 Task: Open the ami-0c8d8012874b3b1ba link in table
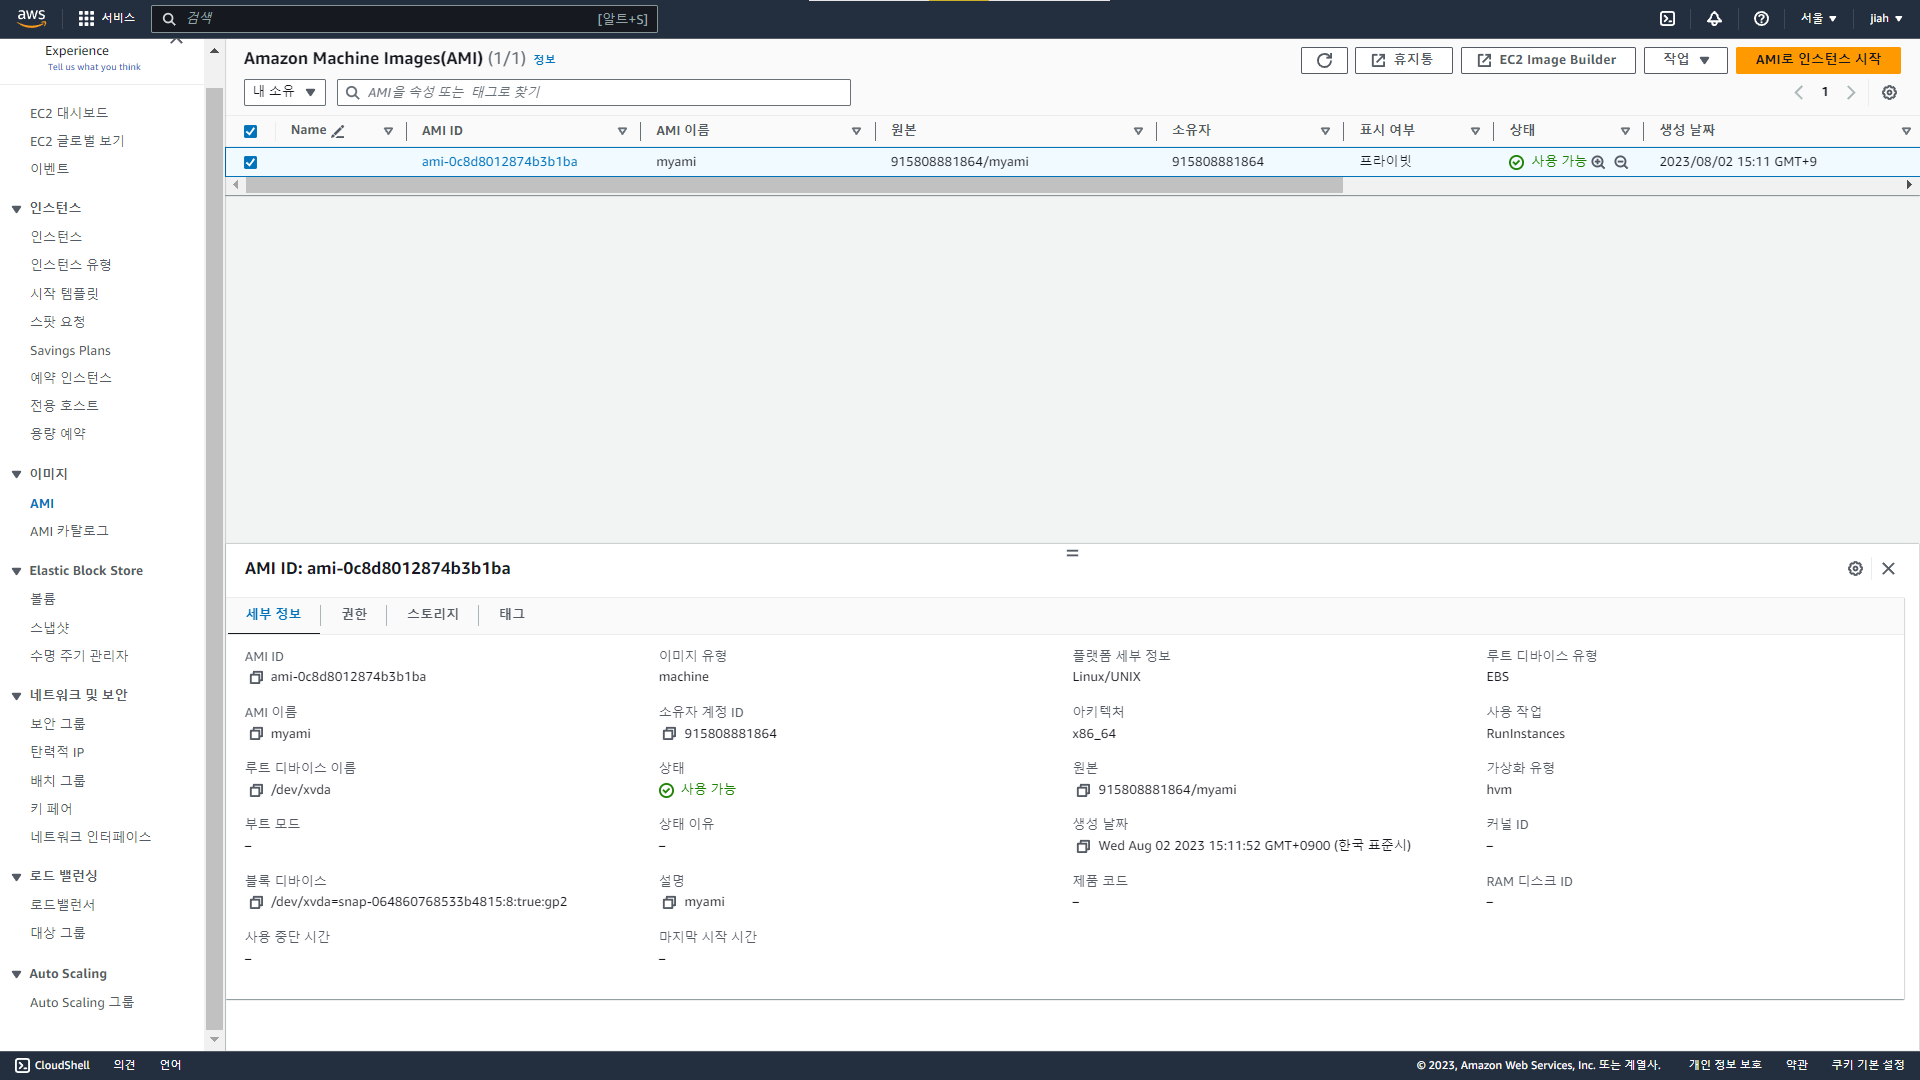(x=499, y=162)
